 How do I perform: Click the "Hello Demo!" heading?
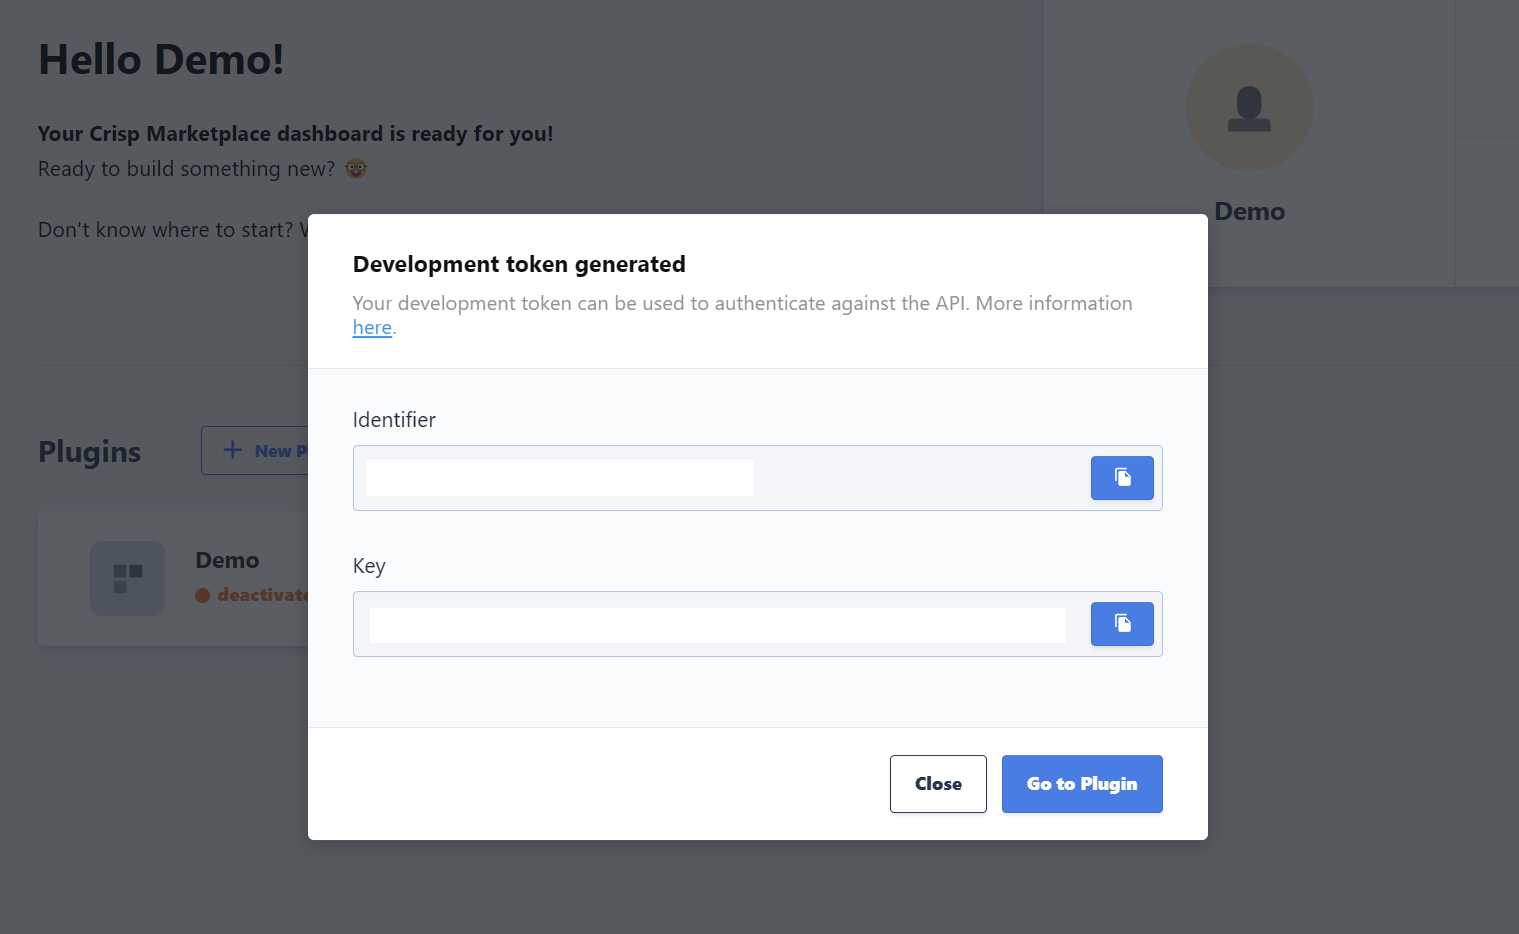(x=161, y=60)
